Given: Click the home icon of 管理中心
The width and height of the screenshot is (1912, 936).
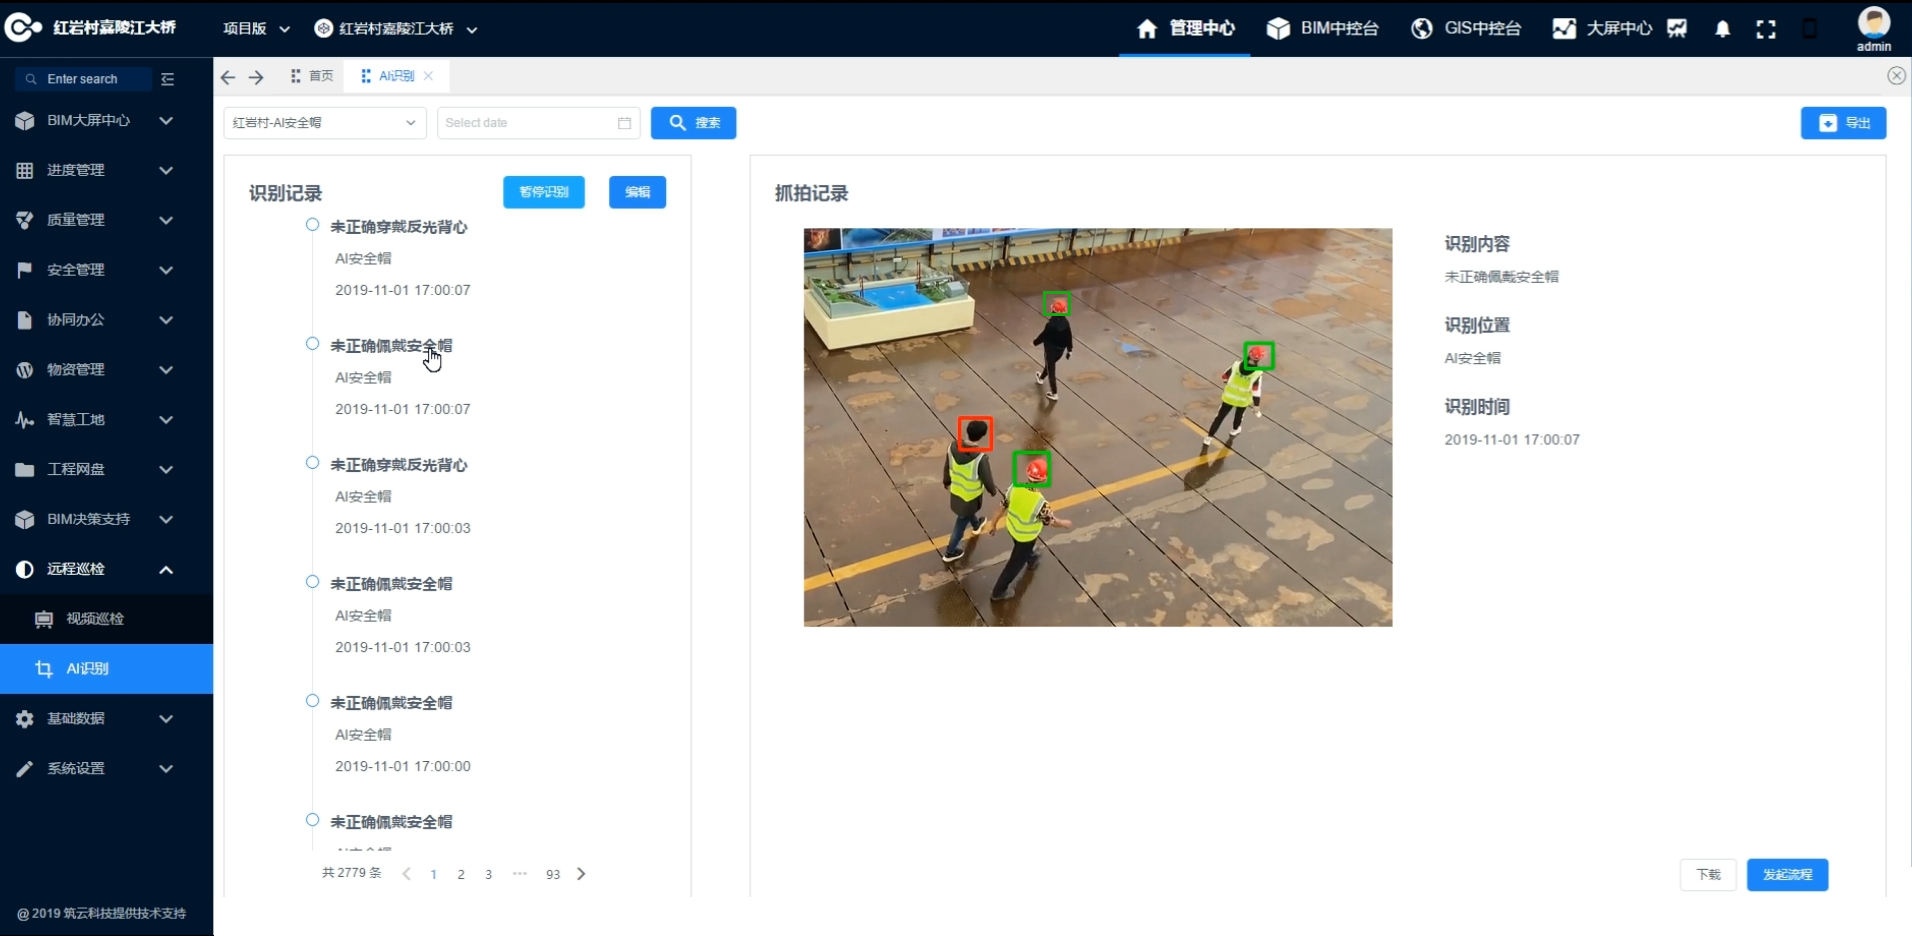Looking at the screenshot, I should [1147, 29].
